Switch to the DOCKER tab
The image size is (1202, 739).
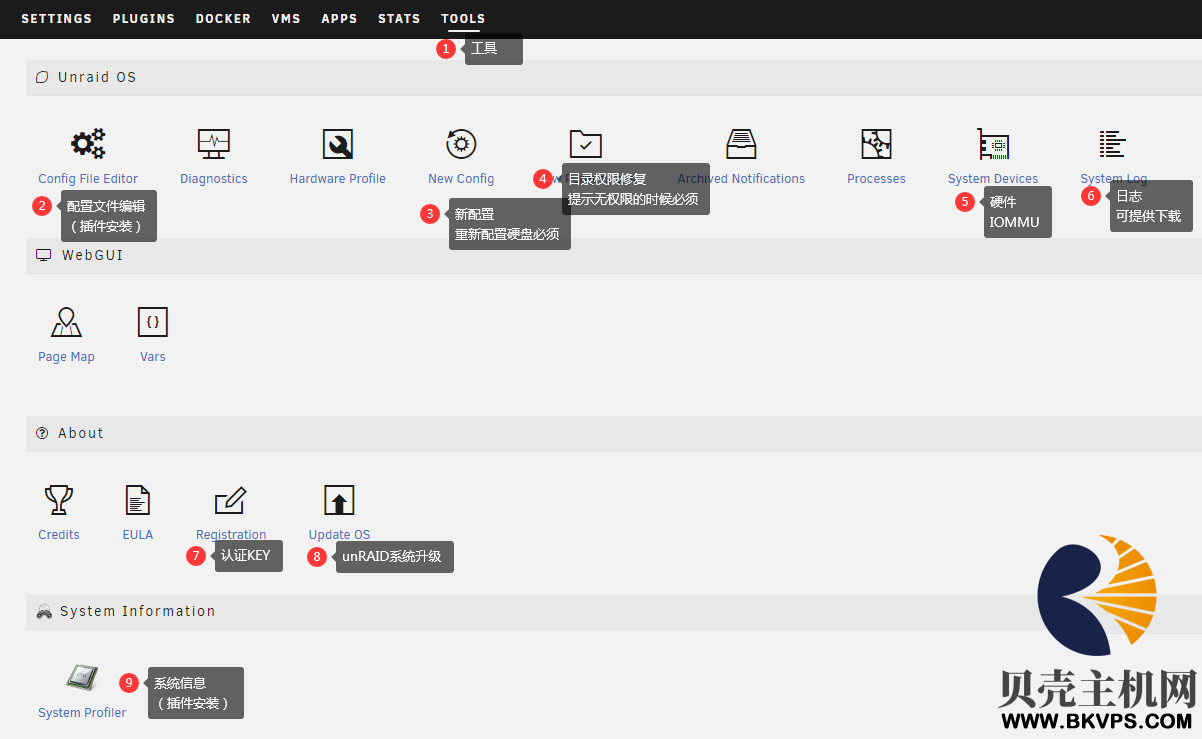pos(223,19)
